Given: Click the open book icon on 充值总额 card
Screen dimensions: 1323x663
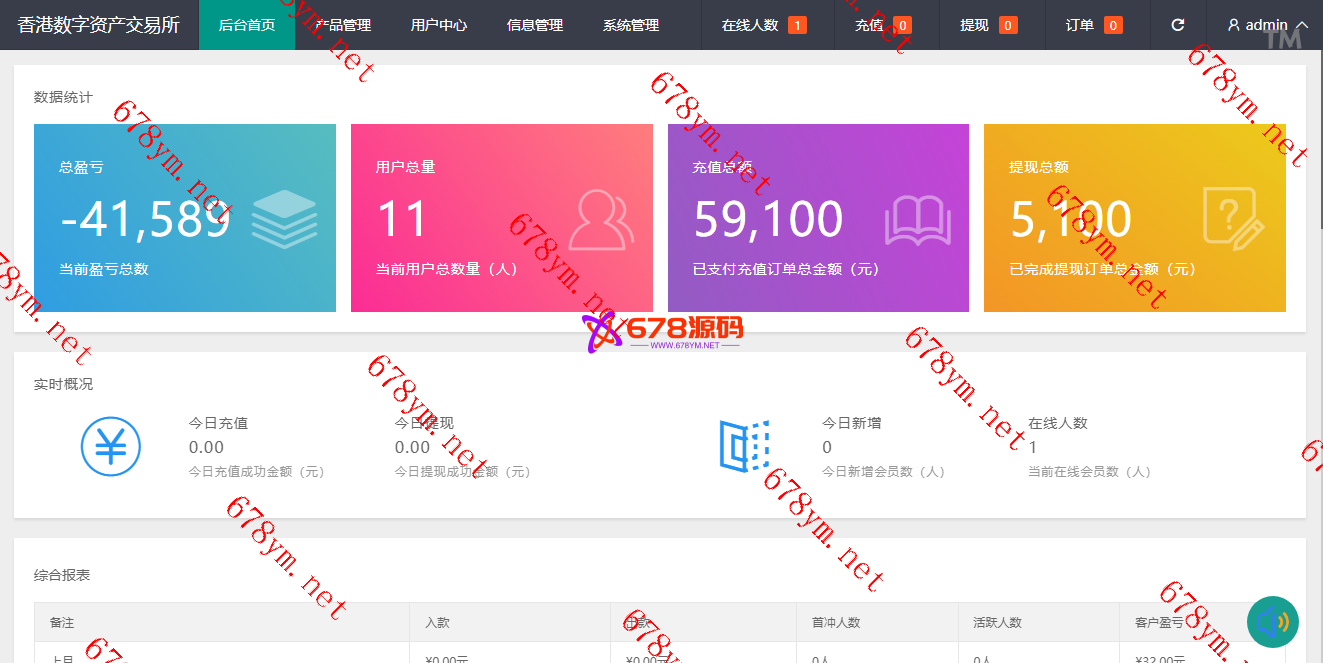Looking at the screenshot, I should [x=917, y=220].
